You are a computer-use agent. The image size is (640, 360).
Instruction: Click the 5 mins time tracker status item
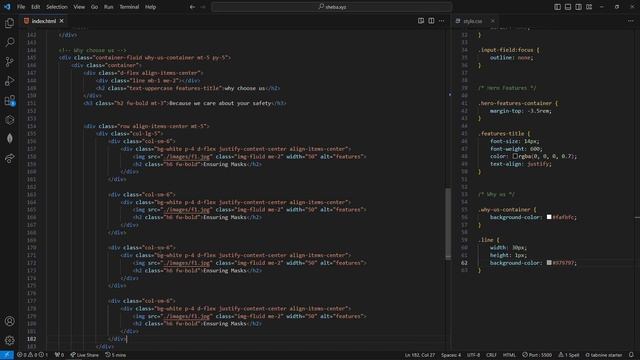click(x=116, y=355)
